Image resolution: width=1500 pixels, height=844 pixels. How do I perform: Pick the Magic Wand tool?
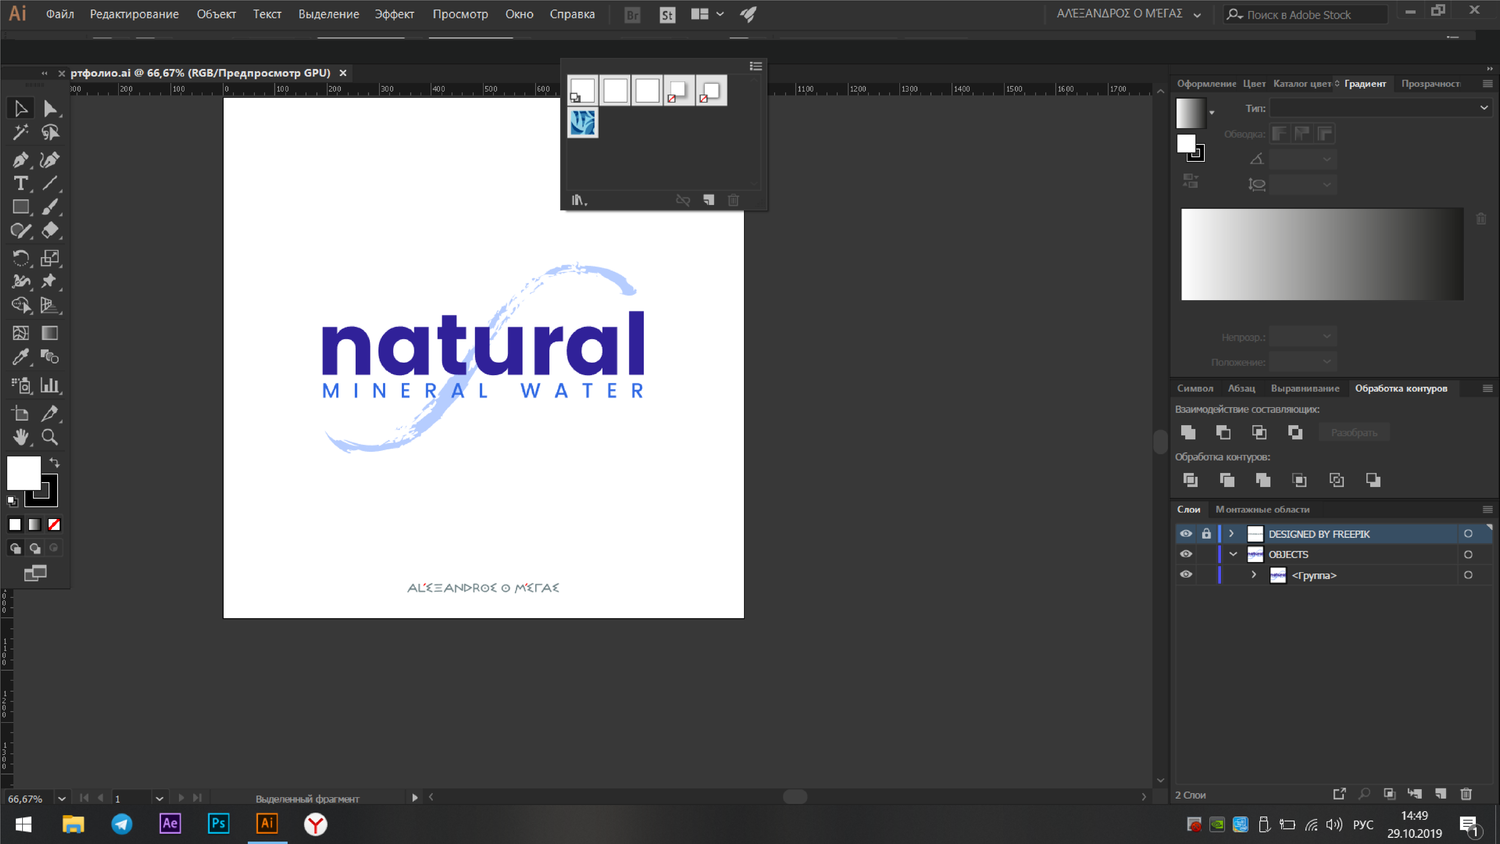click(20, 133)
